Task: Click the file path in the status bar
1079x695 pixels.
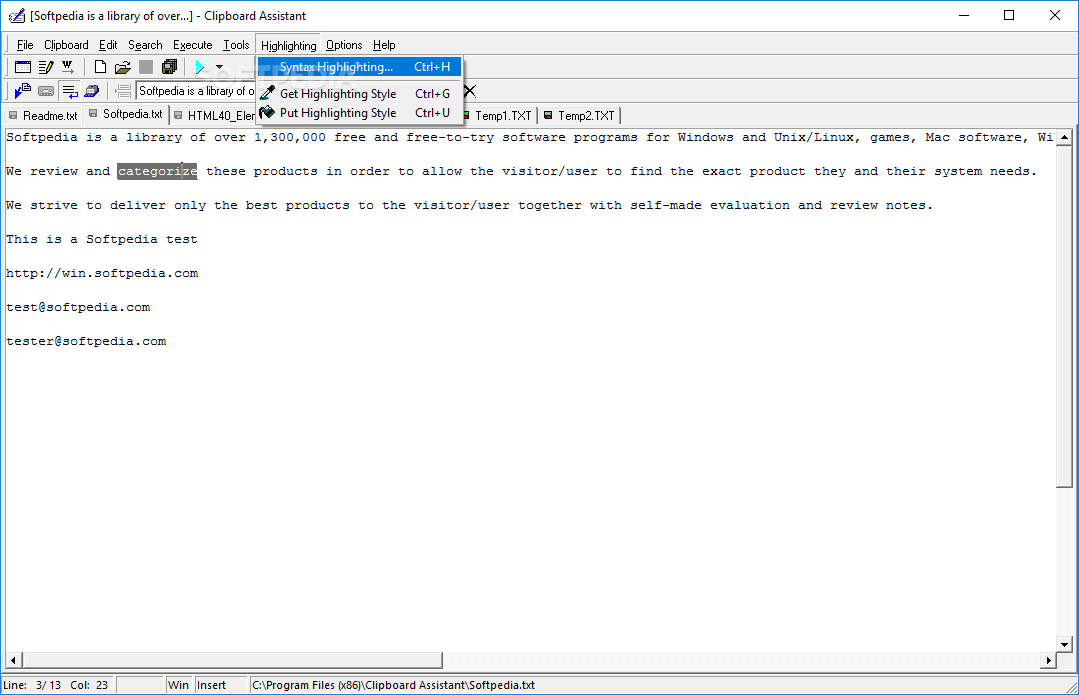Action: tap(393, 685)
